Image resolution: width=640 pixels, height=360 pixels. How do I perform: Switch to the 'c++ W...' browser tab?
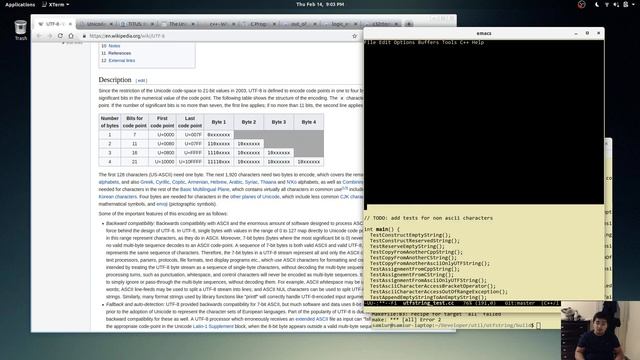(x=218, y=24)
